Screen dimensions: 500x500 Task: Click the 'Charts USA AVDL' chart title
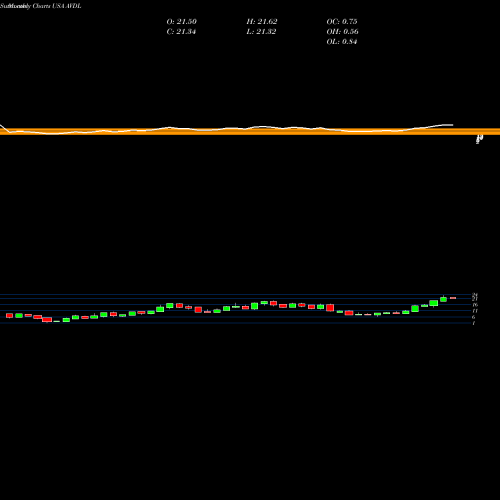[x=57, y=6]
